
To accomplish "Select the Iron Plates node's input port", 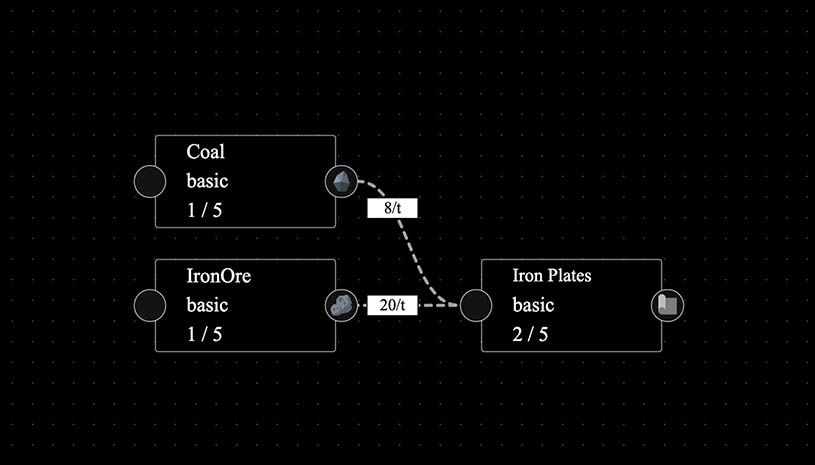I will tap(476, 305).
